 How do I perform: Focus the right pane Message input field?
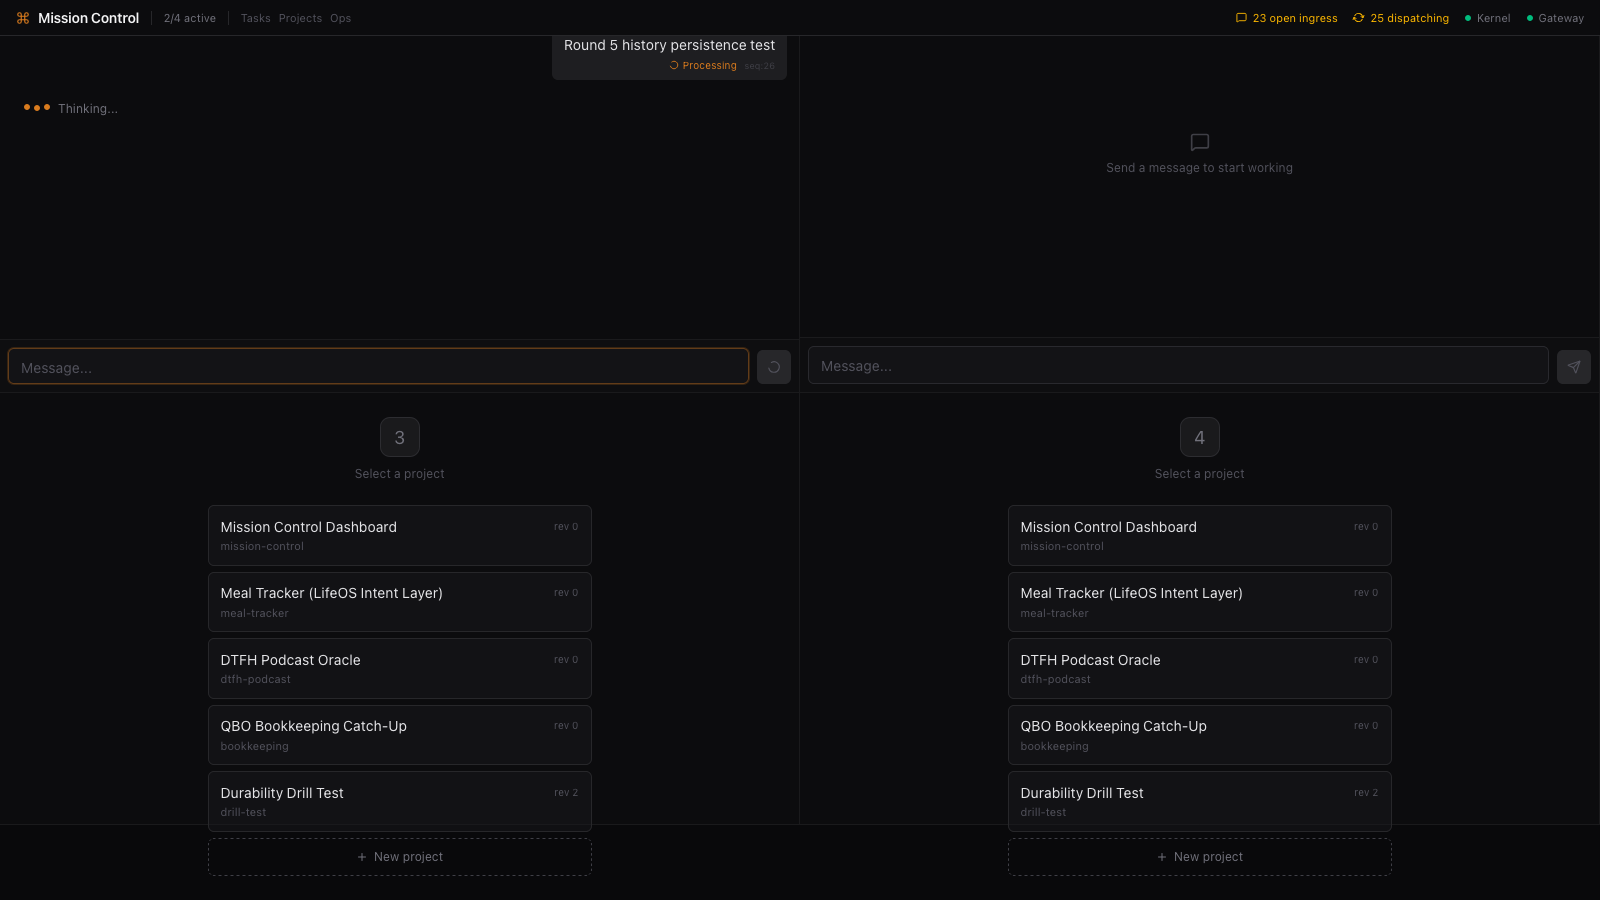tap(1177, 366)
